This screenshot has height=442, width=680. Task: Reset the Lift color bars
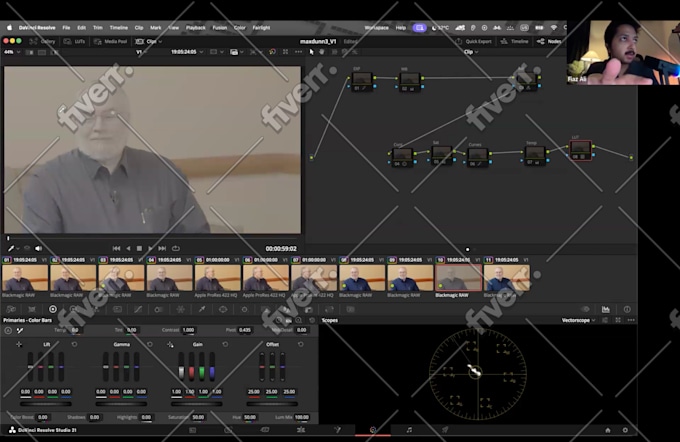click(x=75, y=344)
